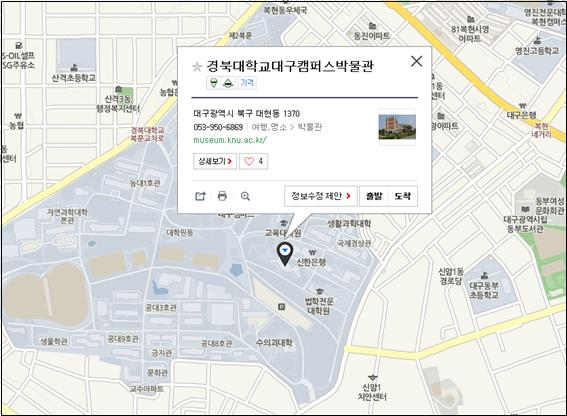Viewport: 567px width, 416px height.
Task: Set this place as 도착 destination
Action: tap(403, 196)
